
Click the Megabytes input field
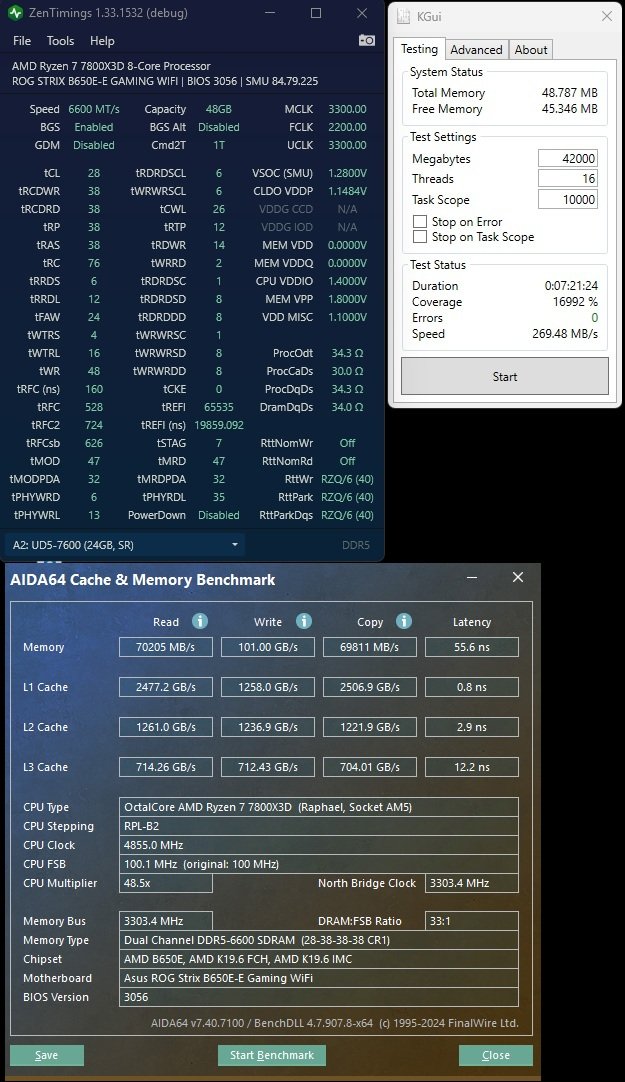click(x=568, y=158)
